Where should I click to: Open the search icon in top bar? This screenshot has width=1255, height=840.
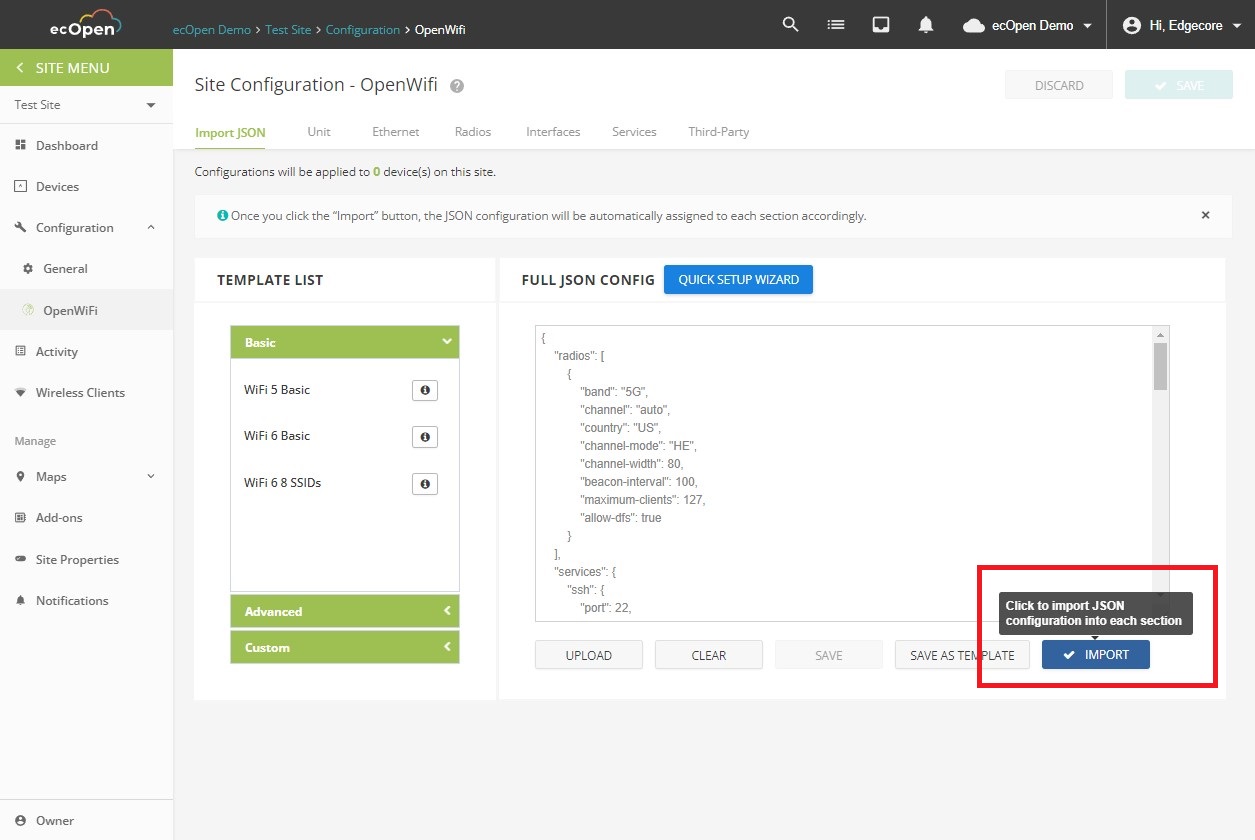point(790,25)
